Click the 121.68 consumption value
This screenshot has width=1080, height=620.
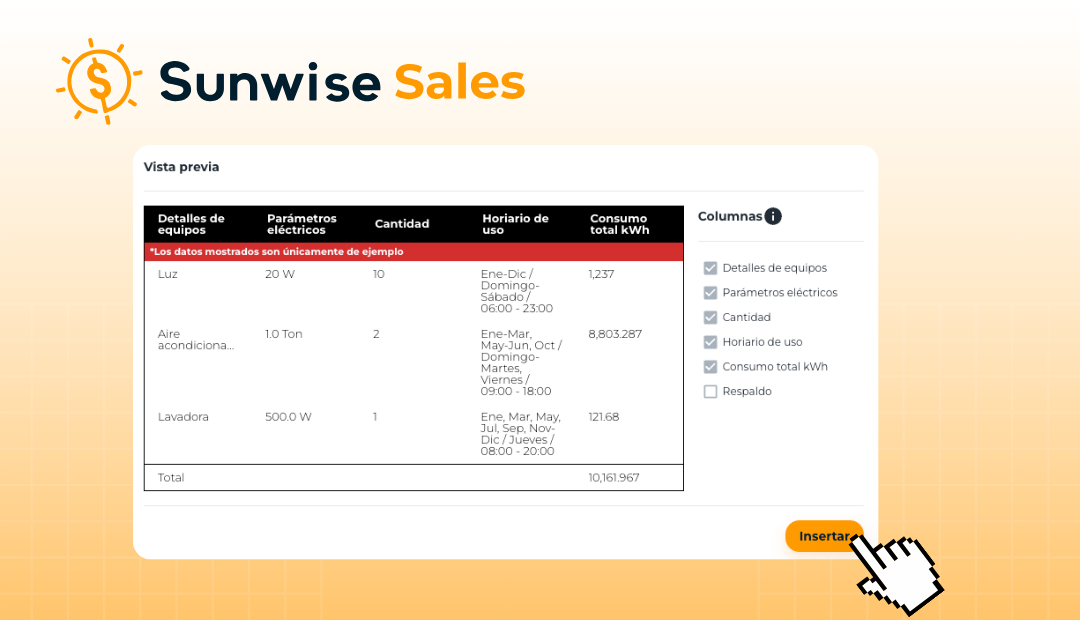603,417
